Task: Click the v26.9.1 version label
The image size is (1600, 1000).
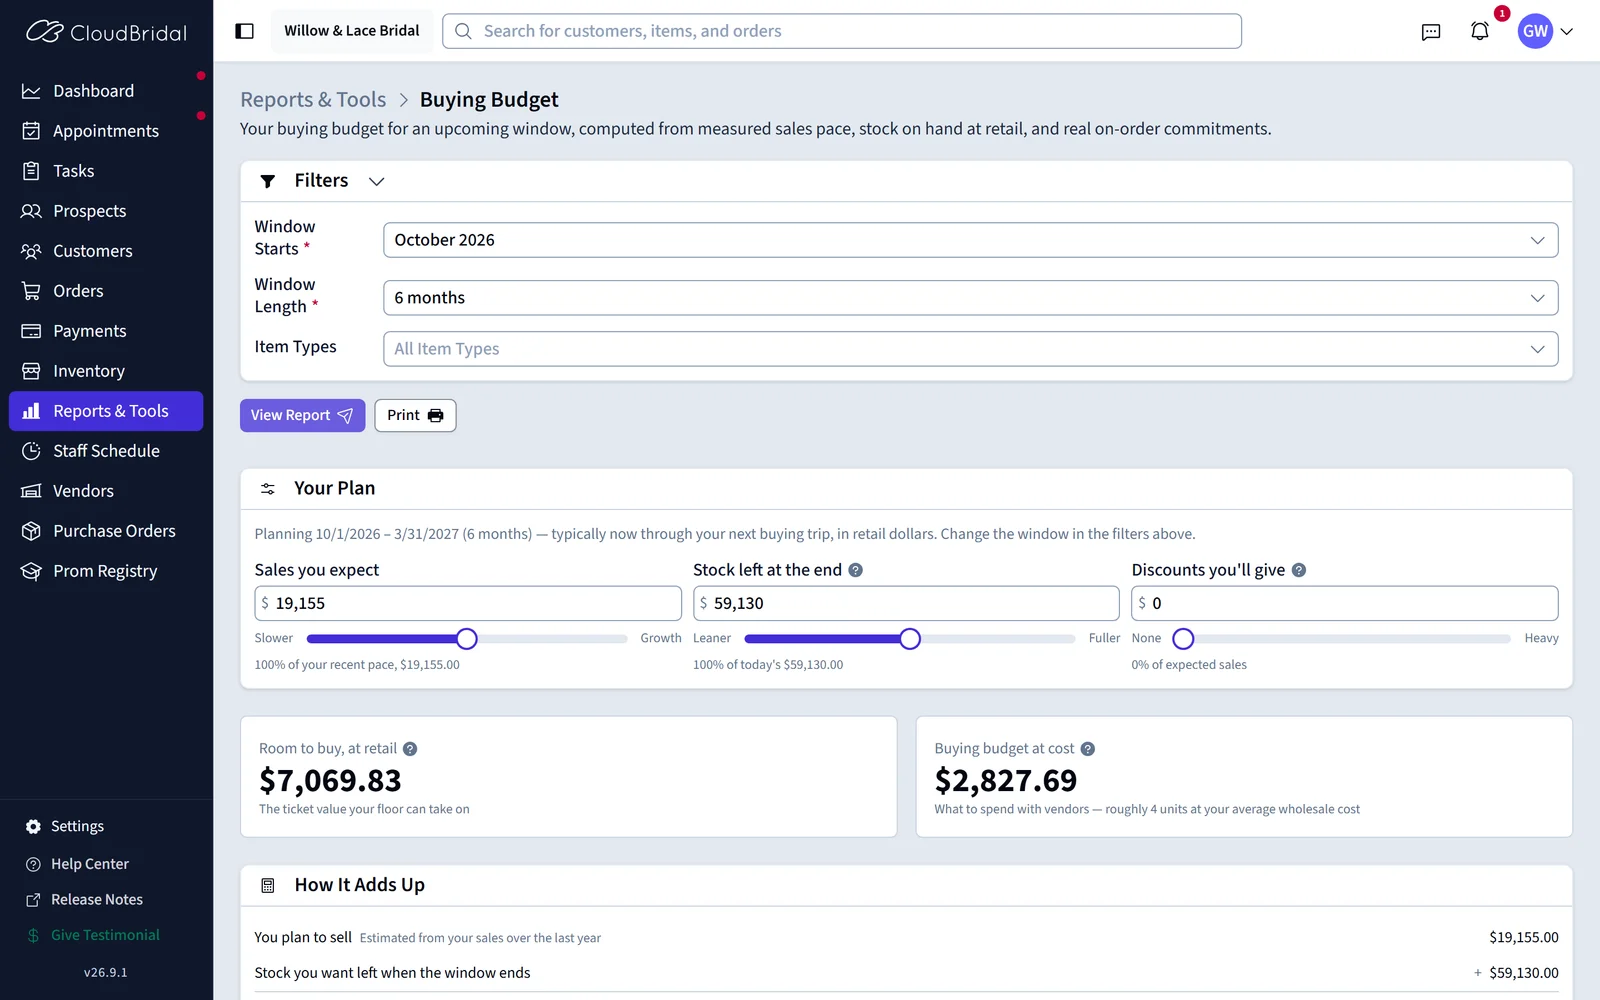Action: pos(105,972)
